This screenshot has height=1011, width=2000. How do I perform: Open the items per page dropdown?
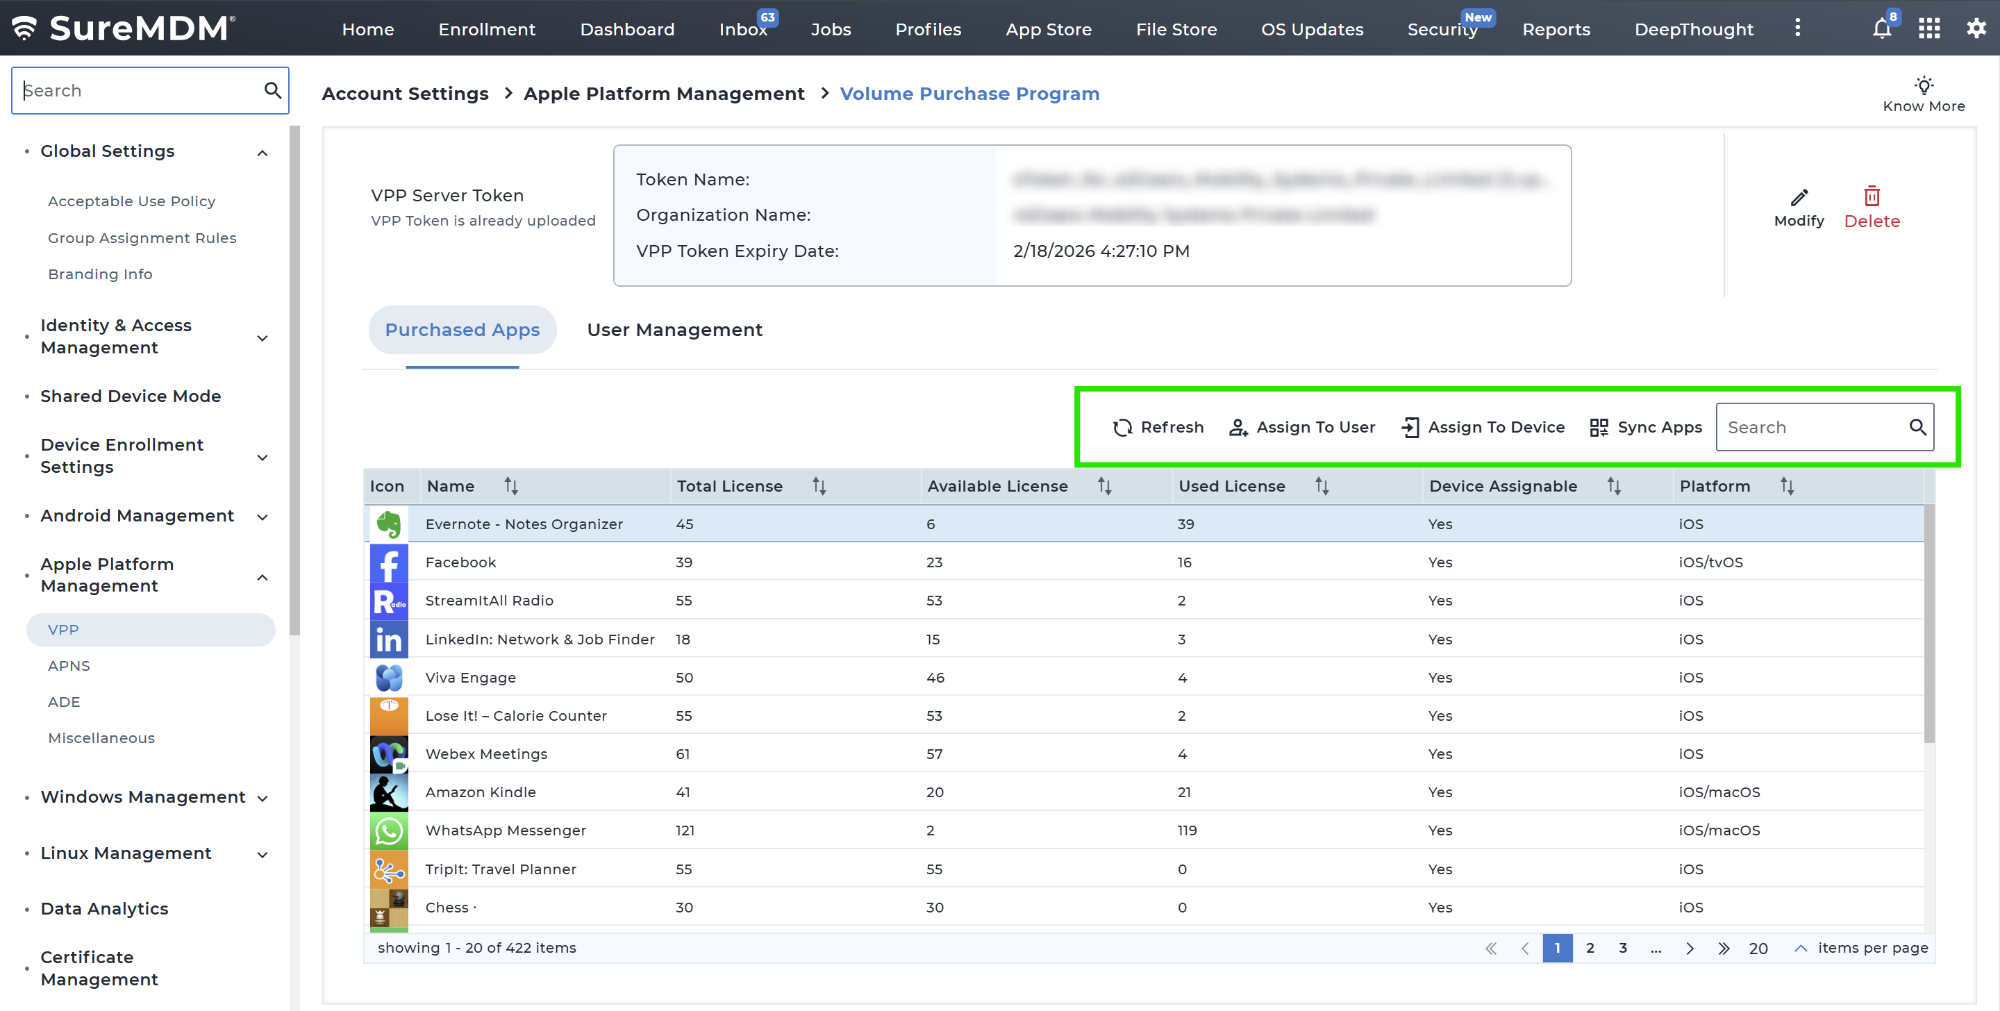coord(1800,948)
